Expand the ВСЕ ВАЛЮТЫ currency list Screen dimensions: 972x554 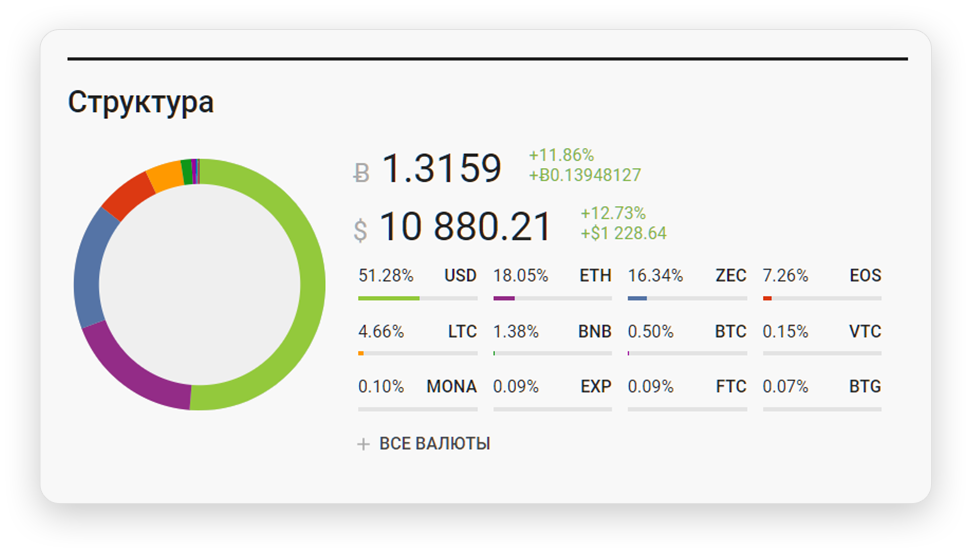tap(434, 444)
